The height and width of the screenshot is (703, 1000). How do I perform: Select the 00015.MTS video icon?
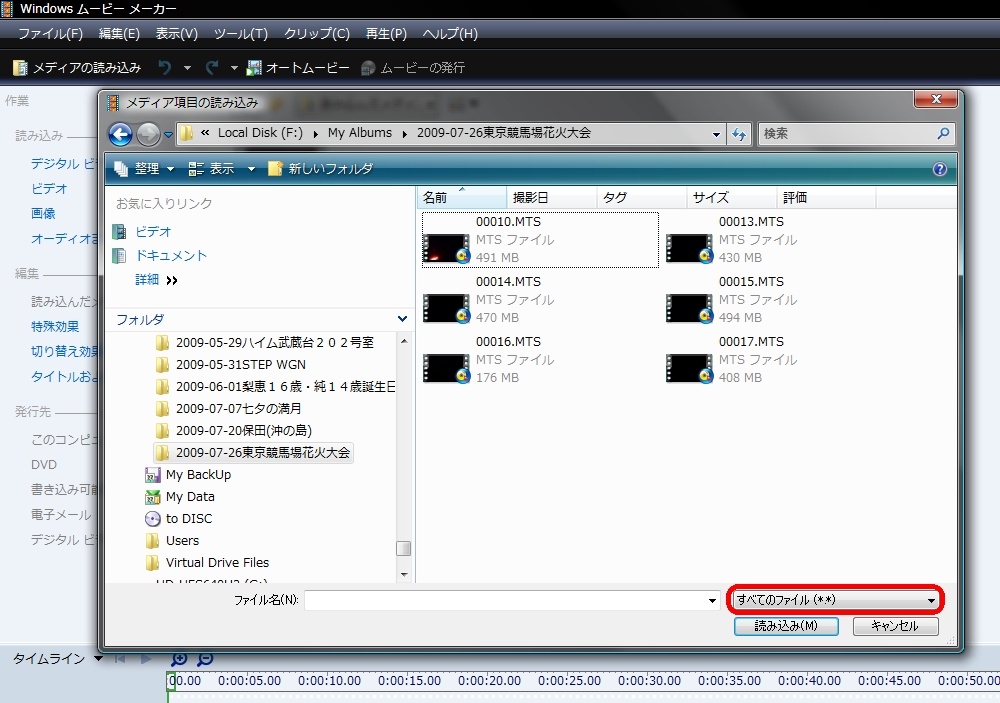pos(689,308)
